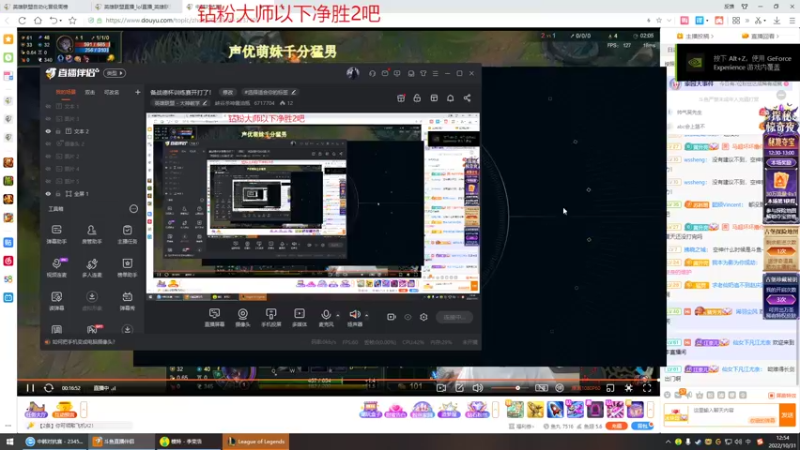The height and width of the screenshot is (450, 800).
Task: Open the mode switcher beside the companion logo
Action: coord(114,73)
